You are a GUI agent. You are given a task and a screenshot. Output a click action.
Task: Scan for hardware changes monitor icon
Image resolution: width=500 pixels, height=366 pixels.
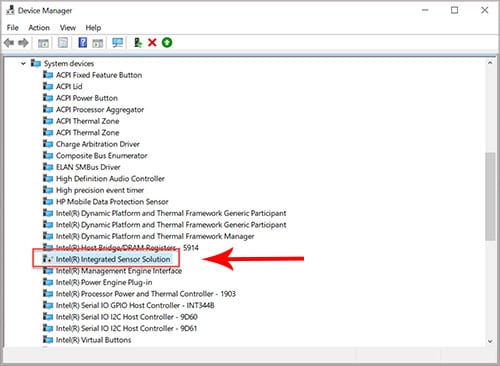pos(117,43)
